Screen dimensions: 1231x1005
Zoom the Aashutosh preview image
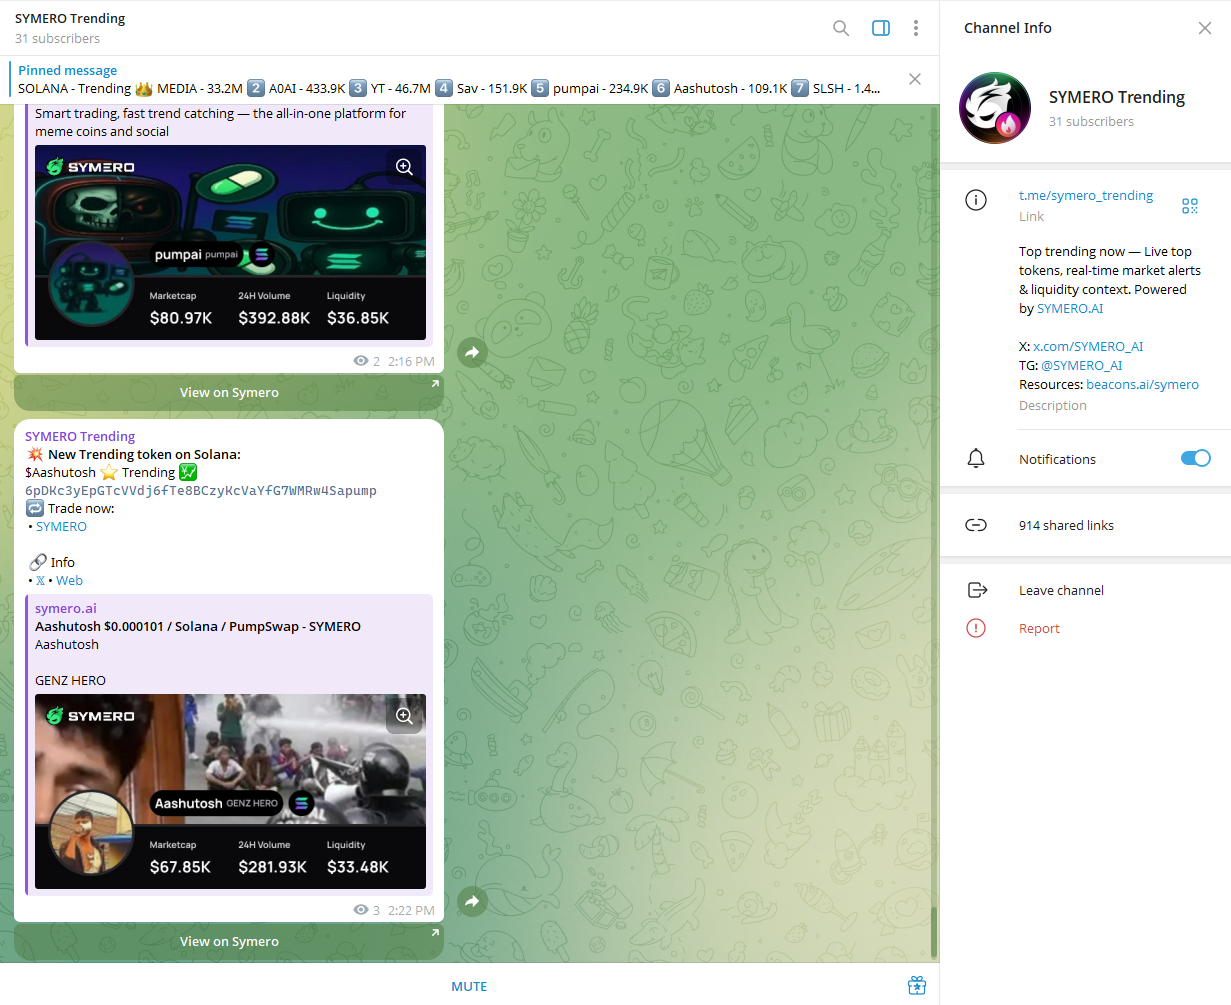click(404, 716)
